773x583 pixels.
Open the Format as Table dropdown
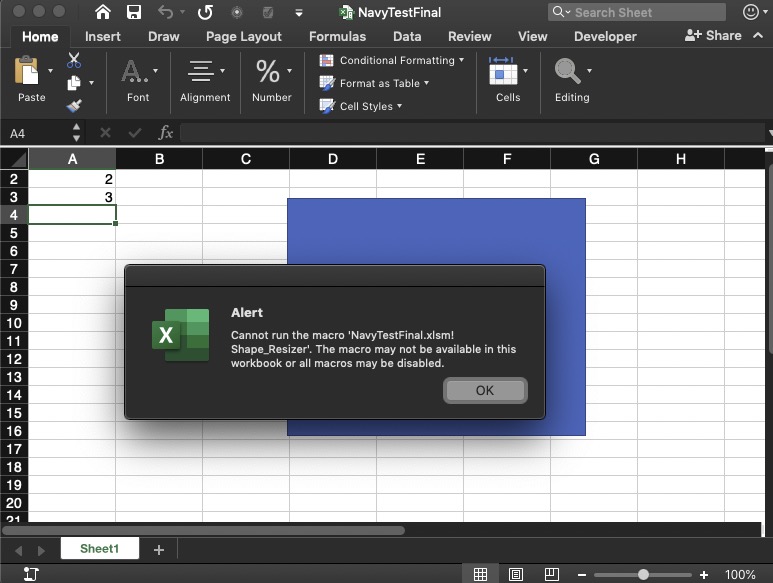[x=379, y=83]
